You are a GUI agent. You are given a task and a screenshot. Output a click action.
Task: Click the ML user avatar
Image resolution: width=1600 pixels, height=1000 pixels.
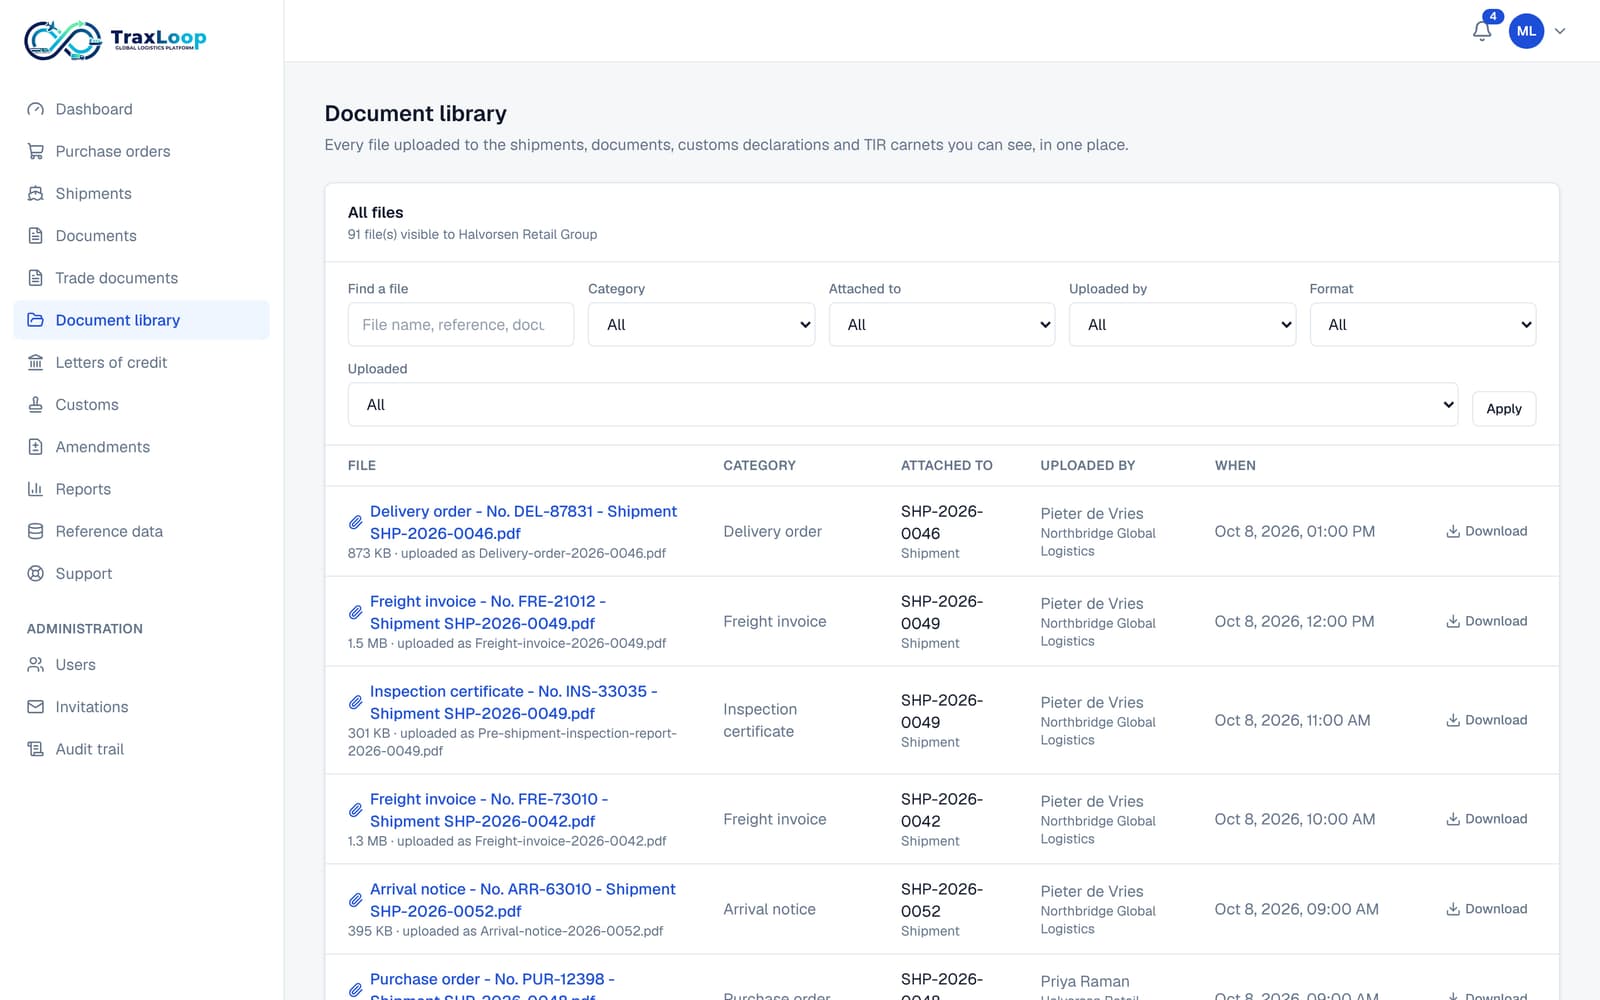[x=1526, y=31]
